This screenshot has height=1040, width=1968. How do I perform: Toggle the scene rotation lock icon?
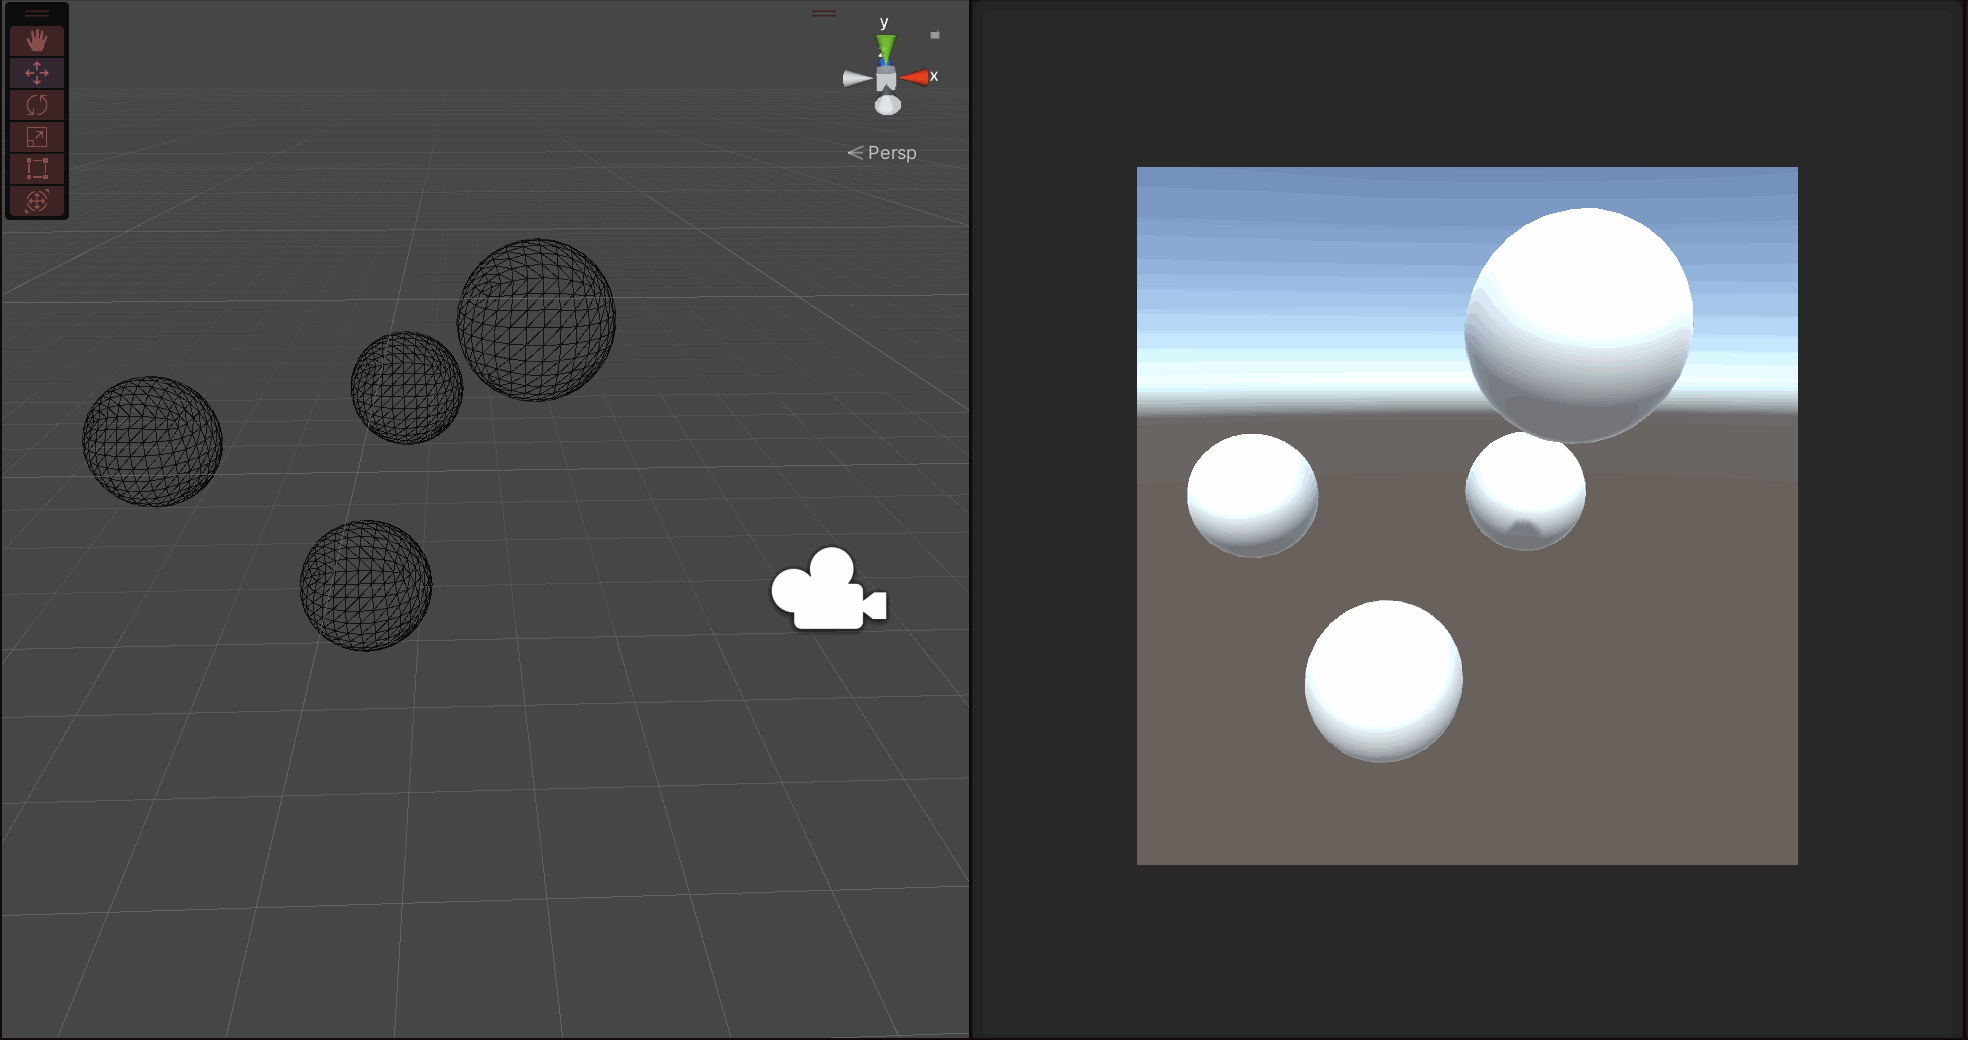pyautogui.click(x=935, y=34)
